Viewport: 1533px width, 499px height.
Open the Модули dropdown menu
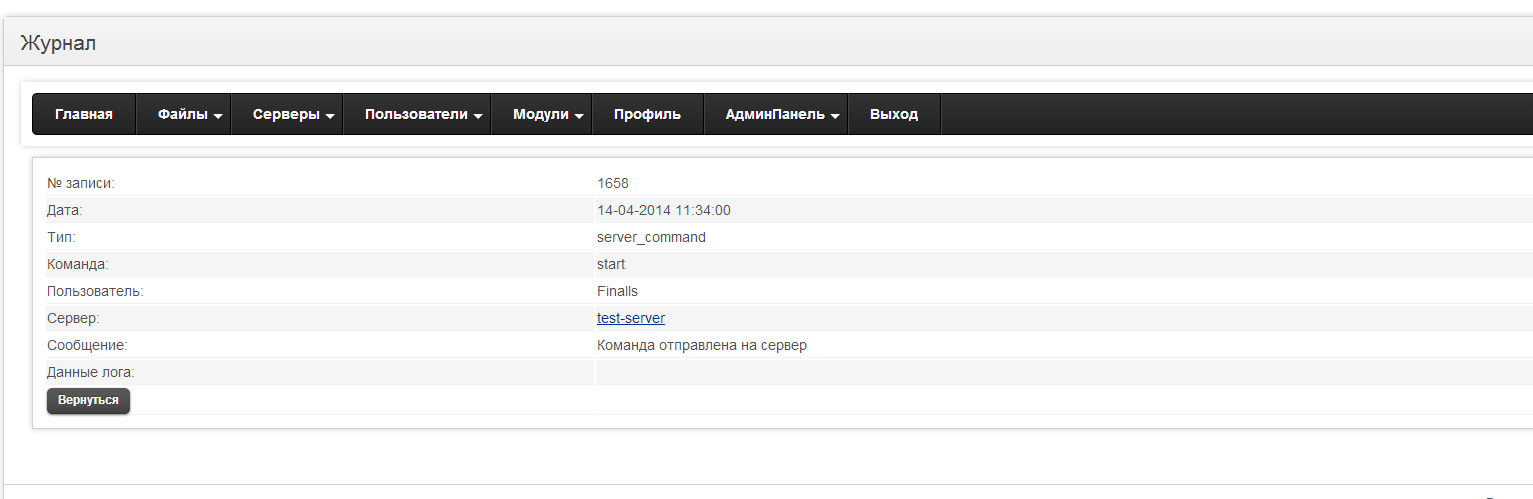tap(548, 114)
